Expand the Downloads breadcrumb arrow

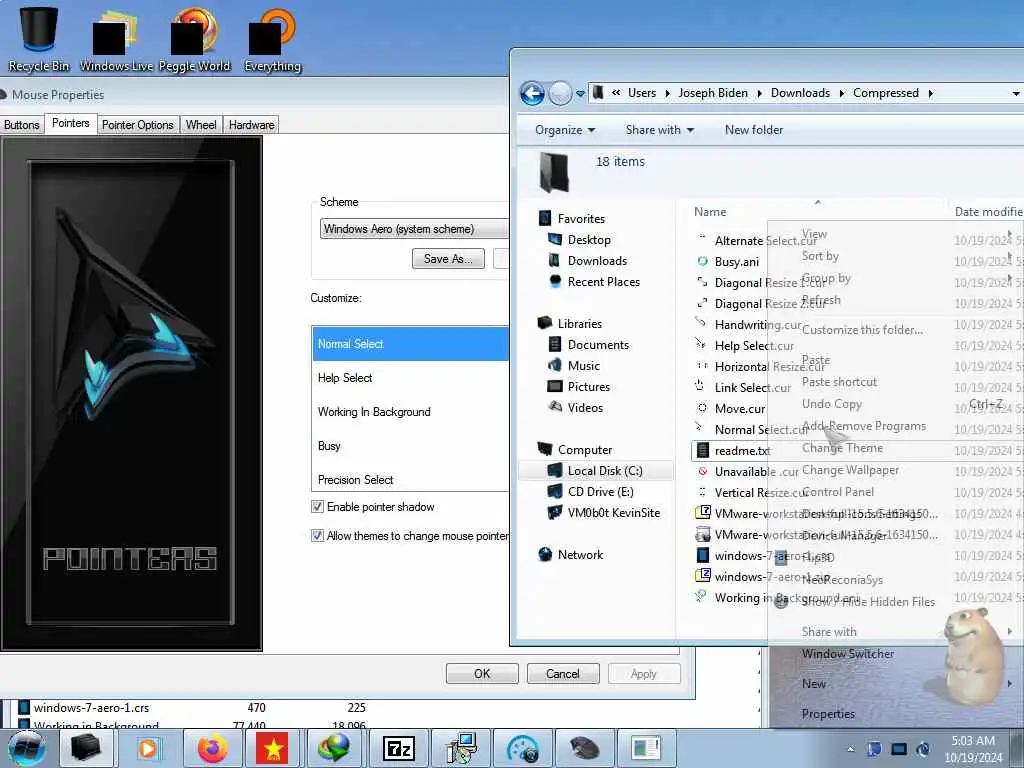click(x=841, y=93)
